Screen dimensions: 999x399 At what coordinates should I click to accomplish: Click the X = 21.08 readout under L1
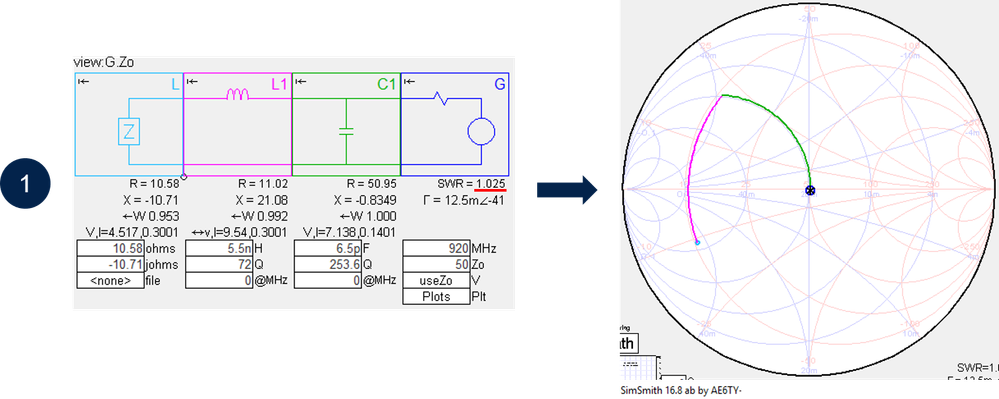[x=261, y=200]
